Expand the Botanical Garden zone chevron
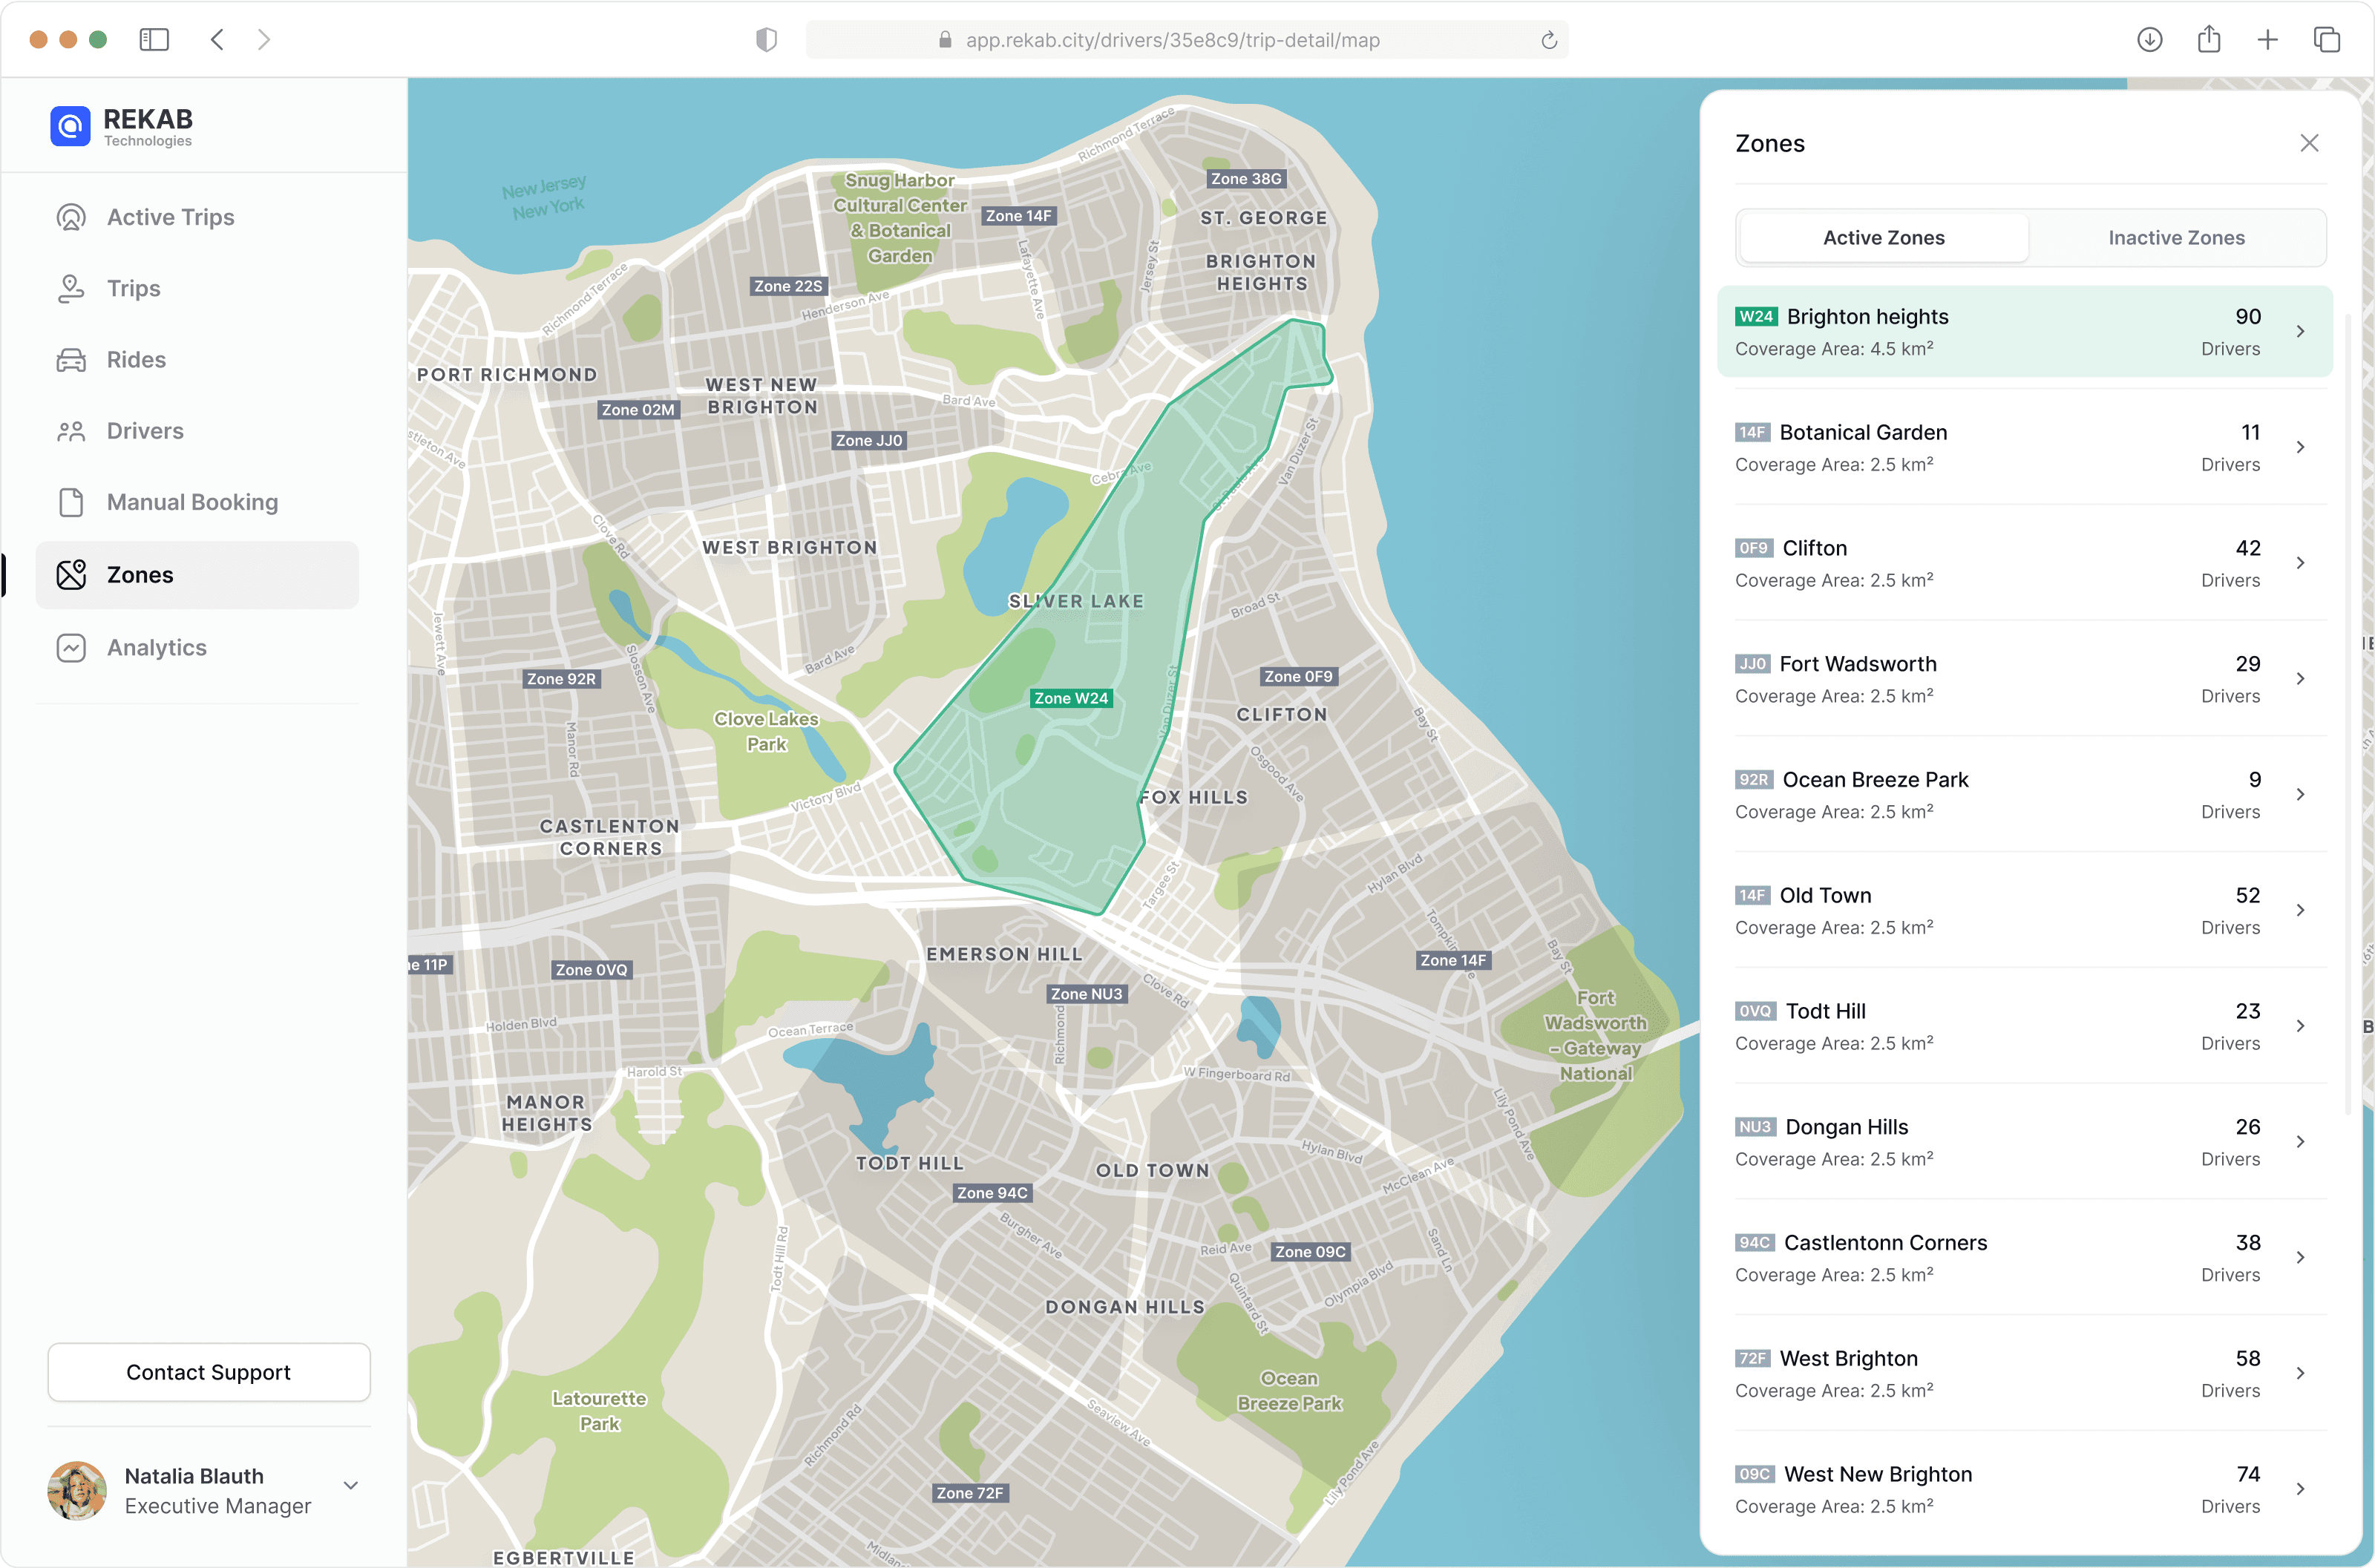 [x=2300, y=447]
